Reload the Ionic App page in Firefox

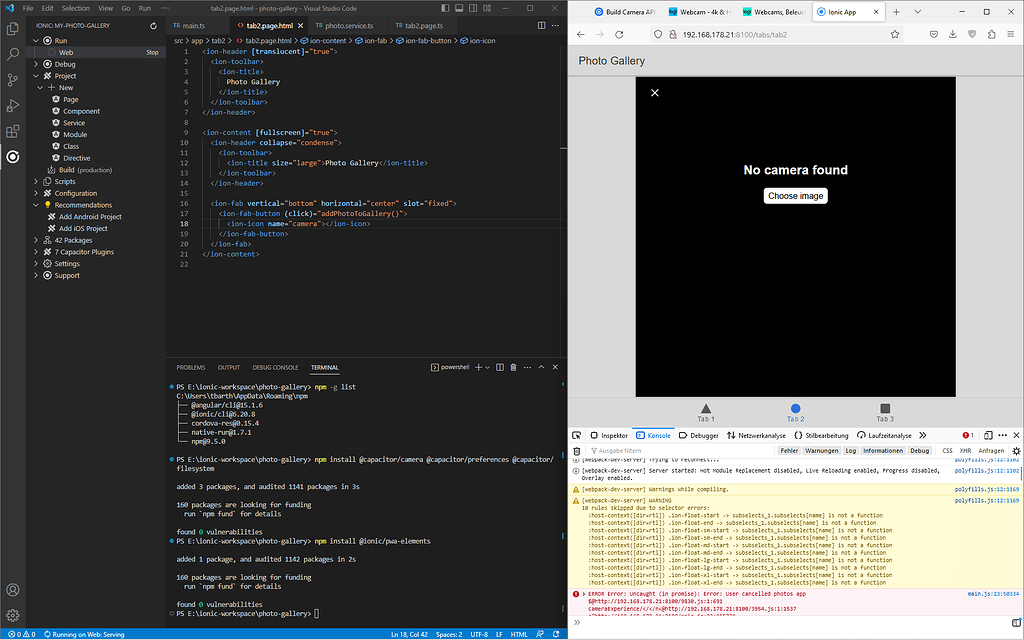pos(619,35)
